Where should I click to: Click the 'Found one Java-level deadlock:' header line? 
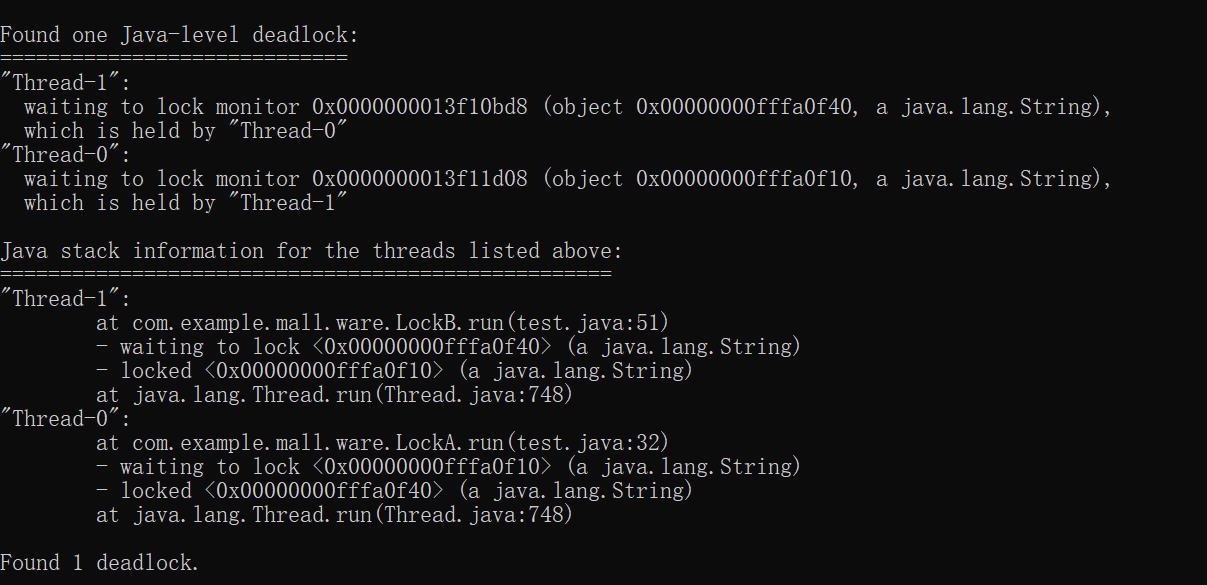point(179,35)
